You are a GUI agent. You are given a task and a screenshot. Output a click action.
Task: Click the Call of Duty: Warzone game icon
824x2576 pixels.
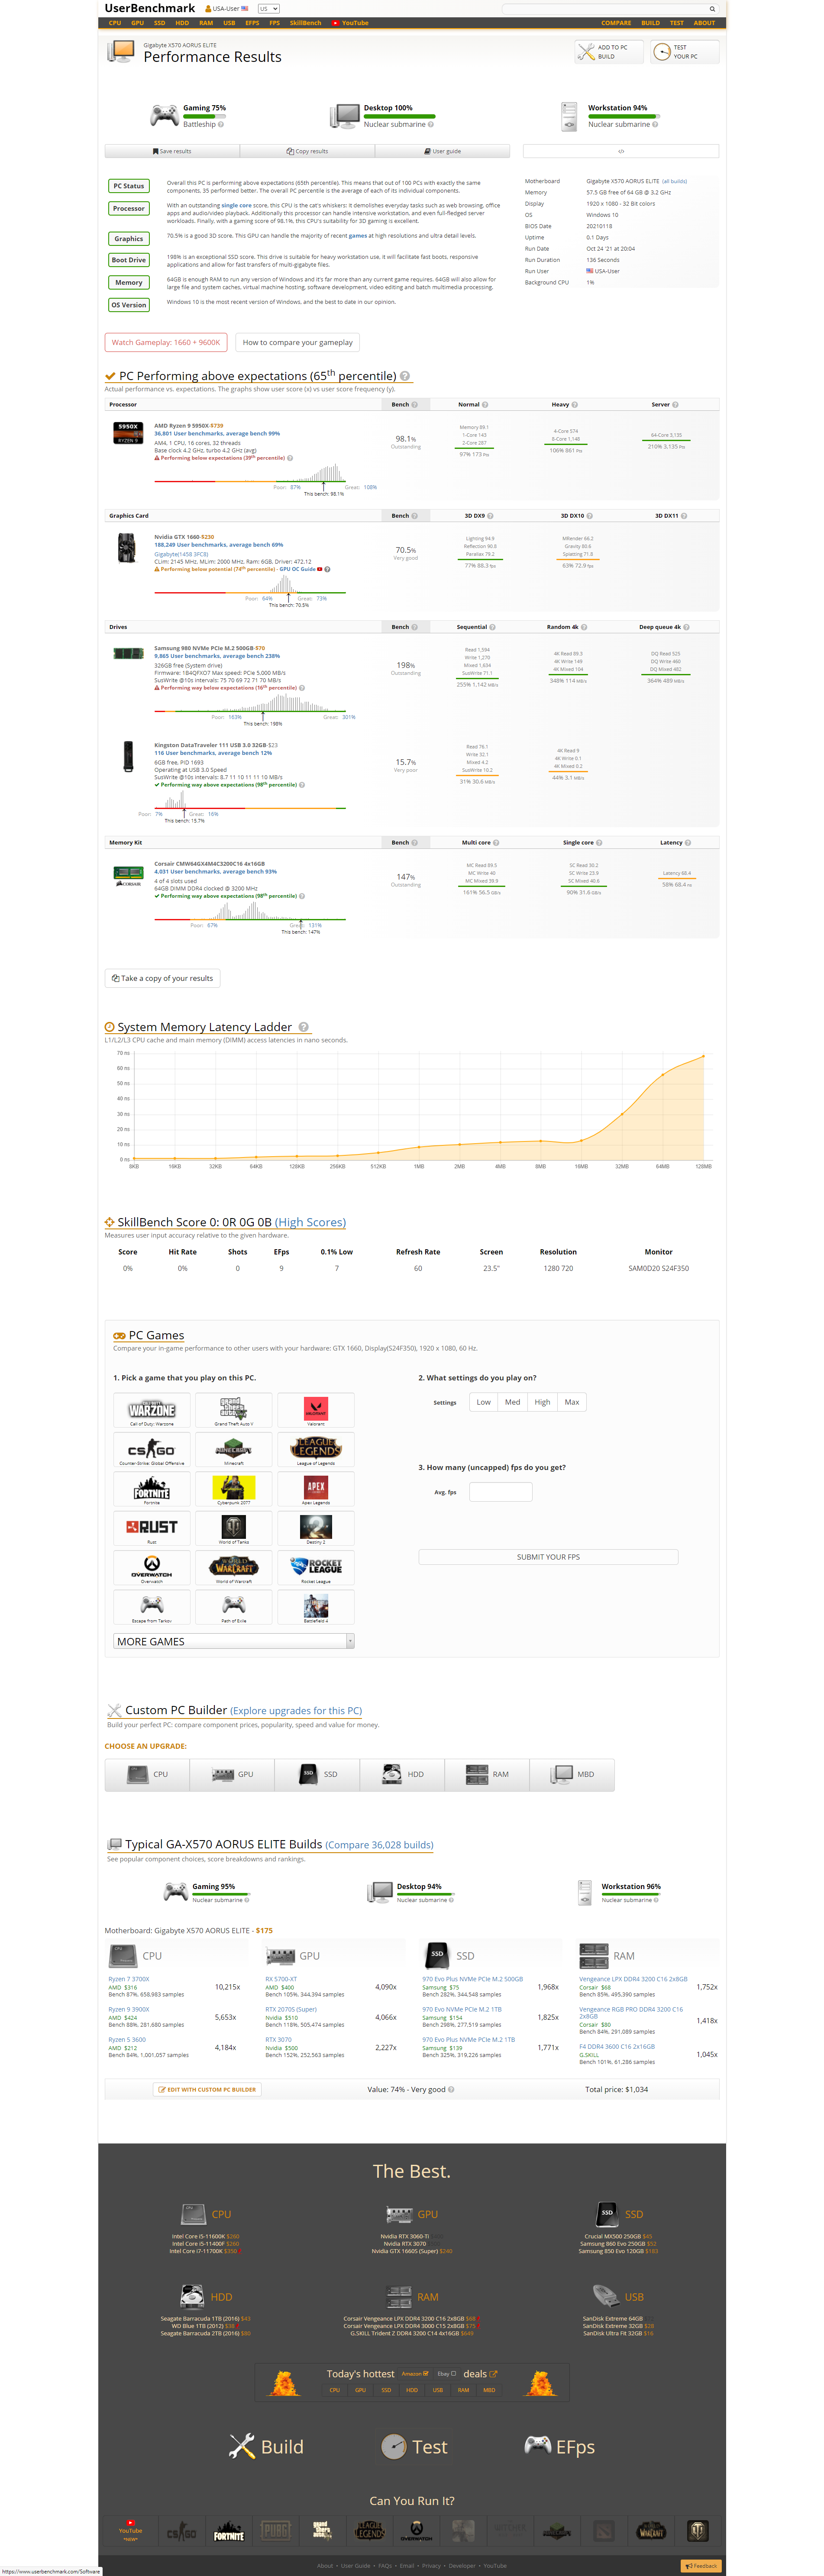click(152, 1410)
